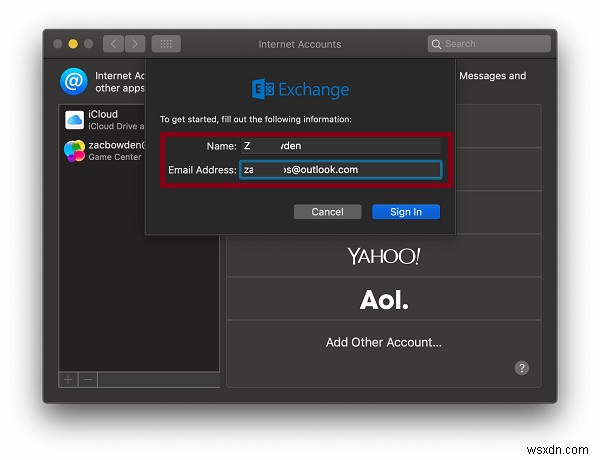This screenshot has width=600, height=460.
Task: Go forward with the right arrow button
Action: (x=135, y=44)
